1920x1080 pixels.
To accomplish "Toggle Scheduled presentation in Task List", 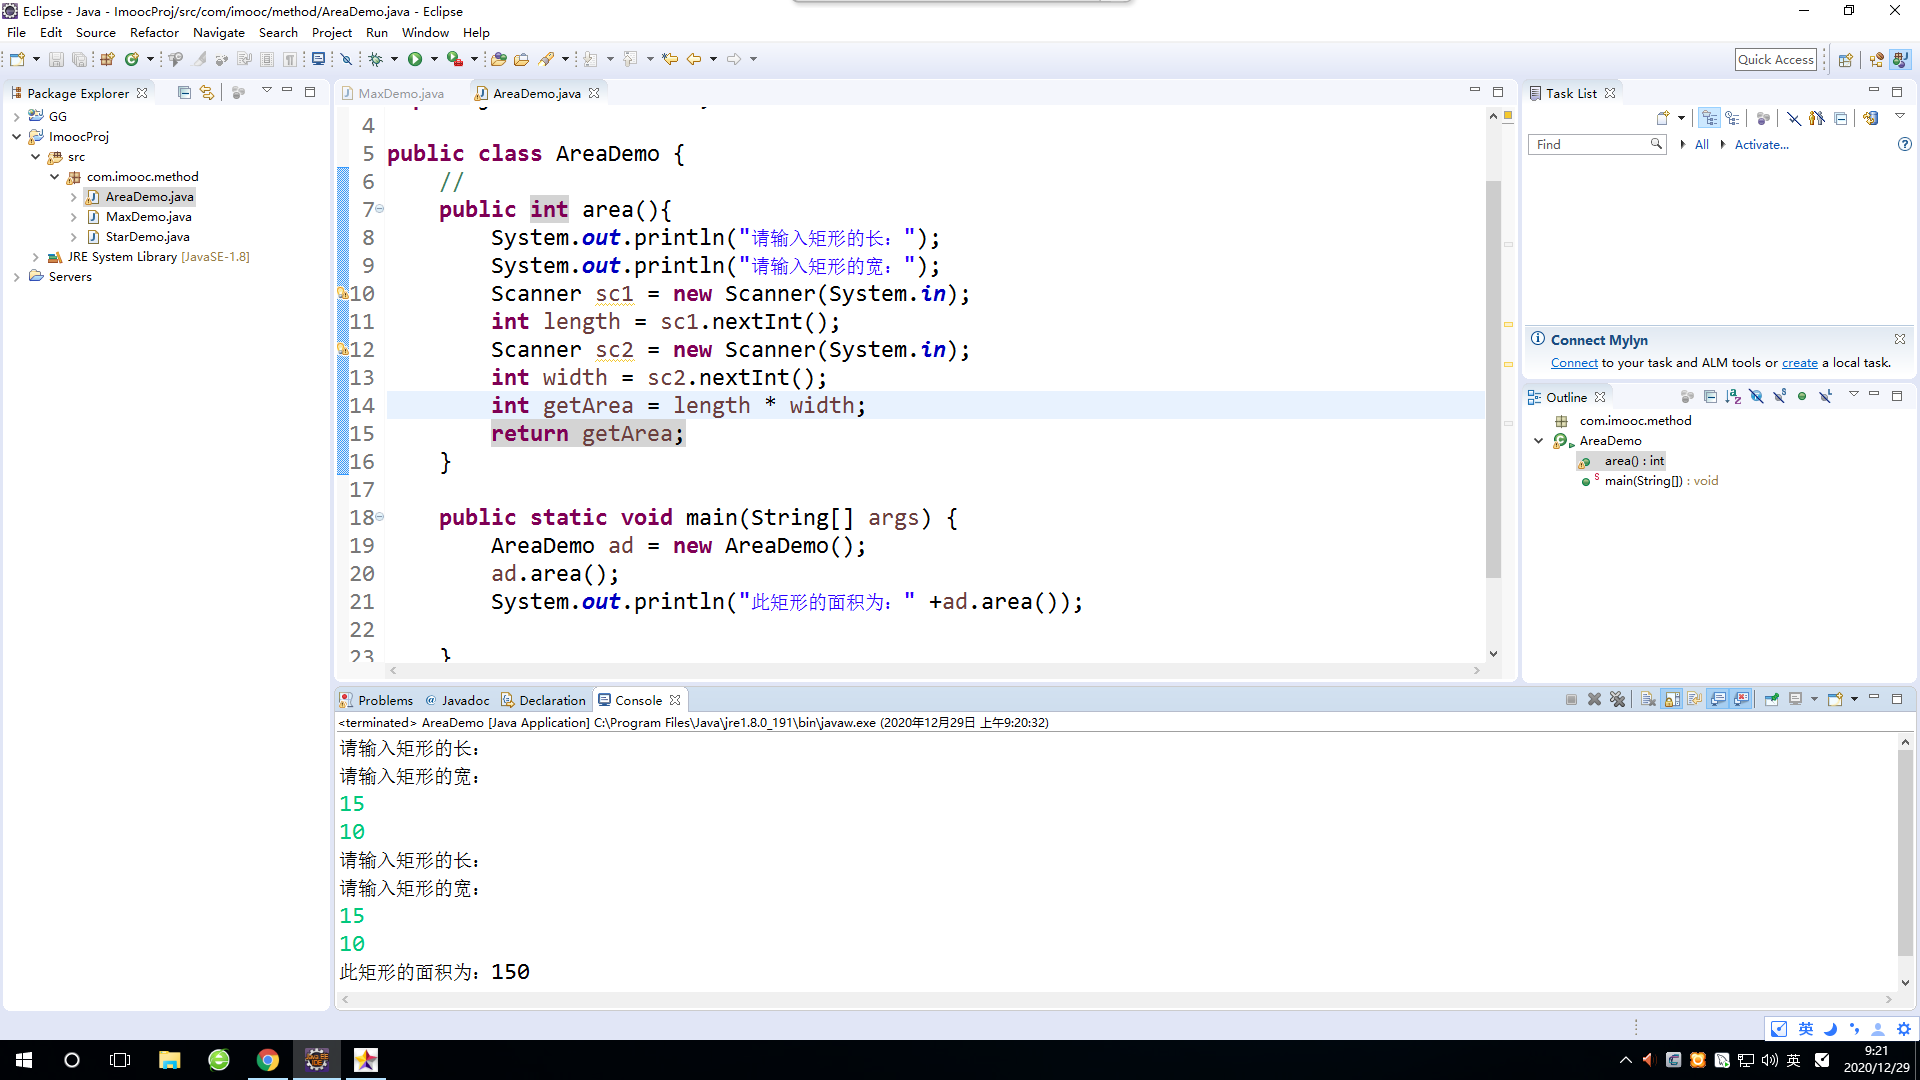I will [1733, 118].
